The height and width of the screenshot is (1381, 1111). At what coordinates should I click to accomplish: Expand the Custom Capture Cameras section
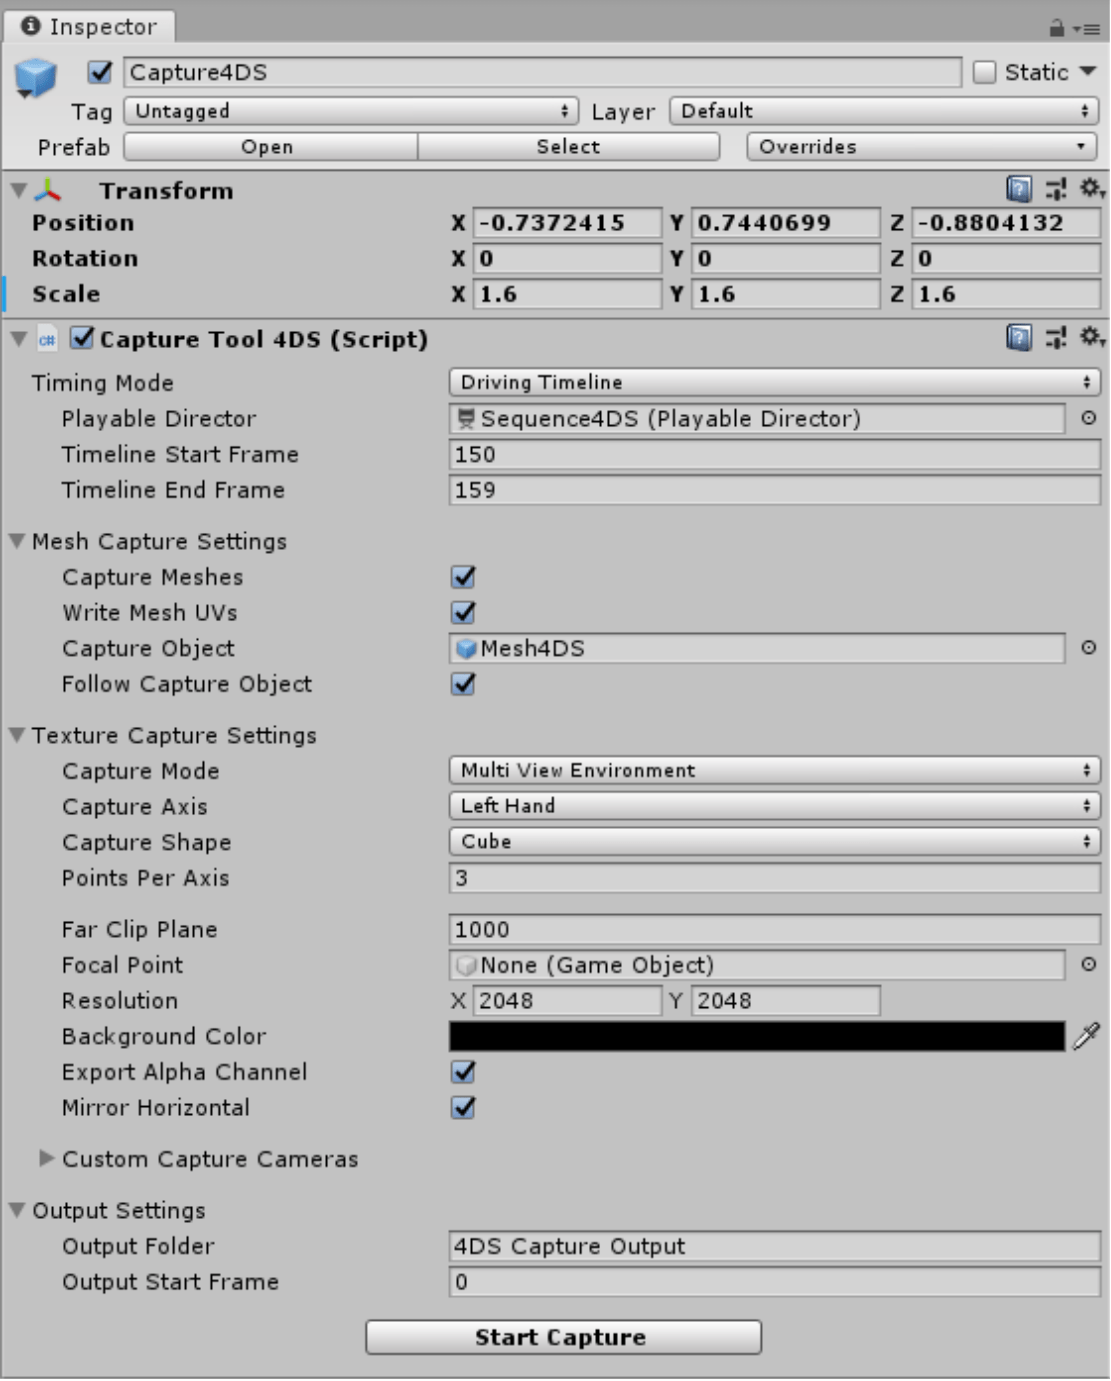[x=44, y=1160]
